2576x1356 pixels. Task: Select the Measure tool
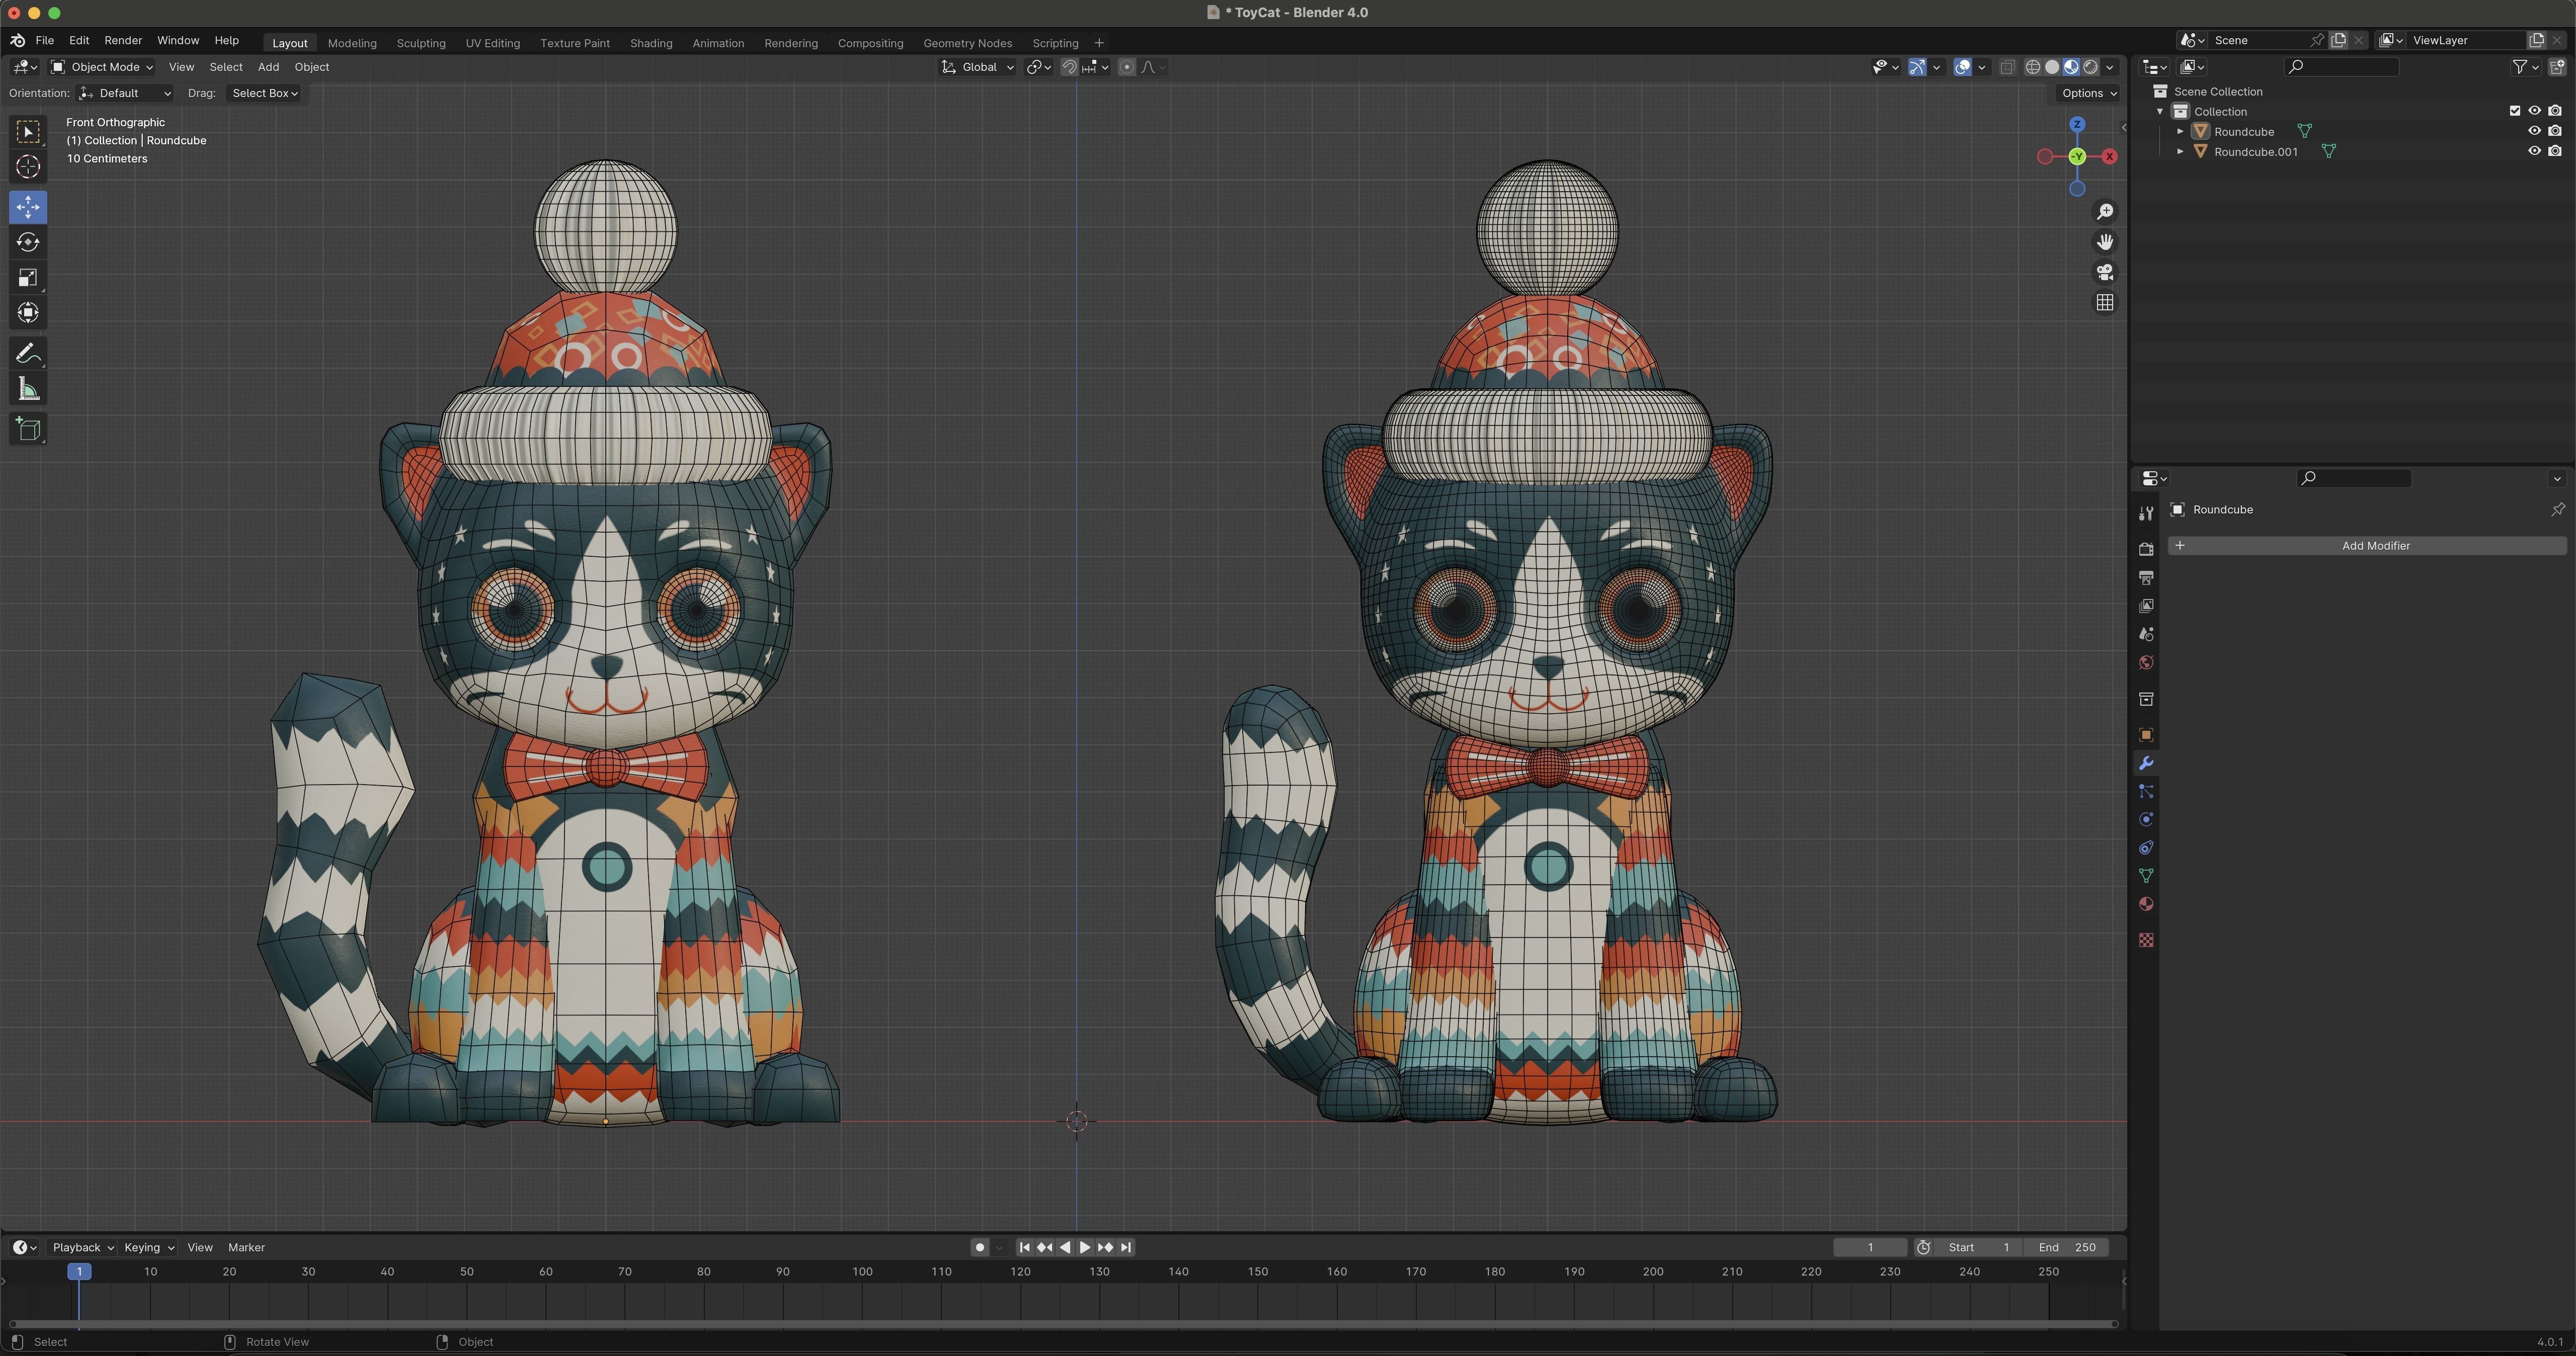click(28, 389)
